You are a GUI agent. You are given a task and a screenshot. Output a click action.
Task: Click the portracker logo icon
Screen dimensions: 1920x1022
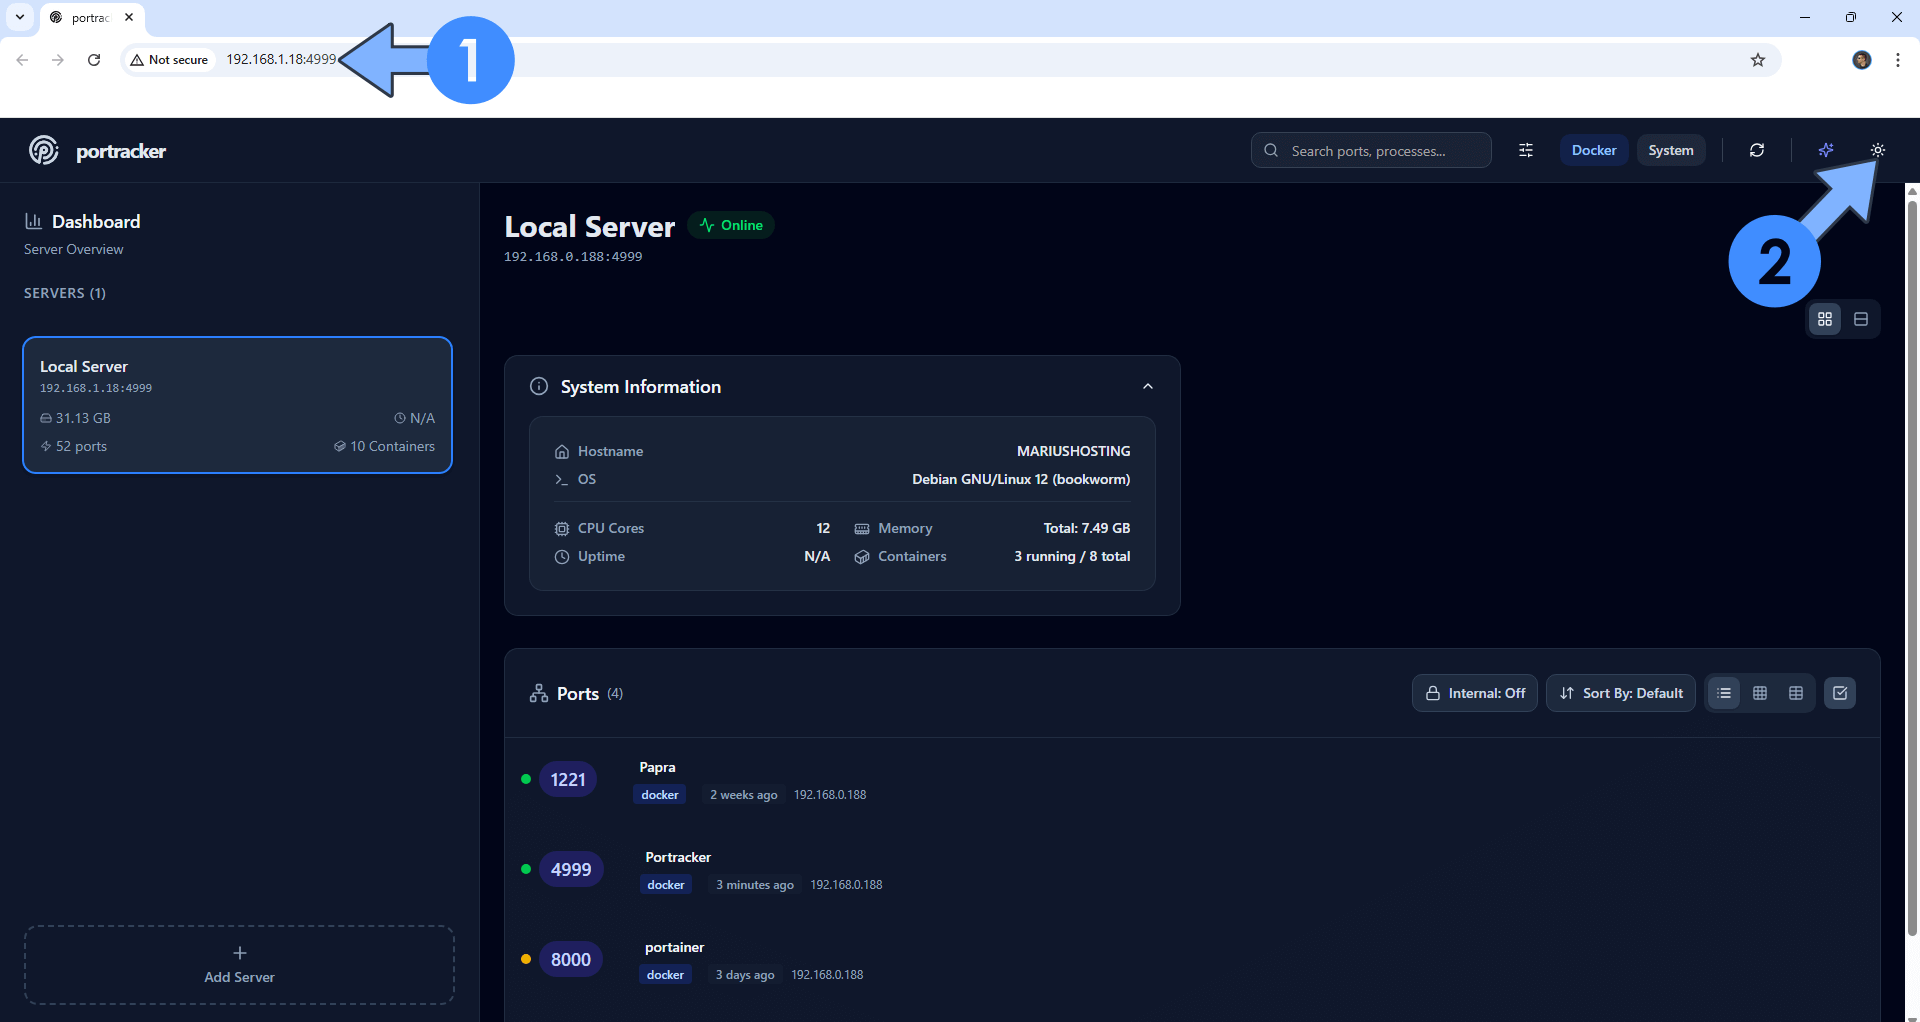click(x=43, y=150)
